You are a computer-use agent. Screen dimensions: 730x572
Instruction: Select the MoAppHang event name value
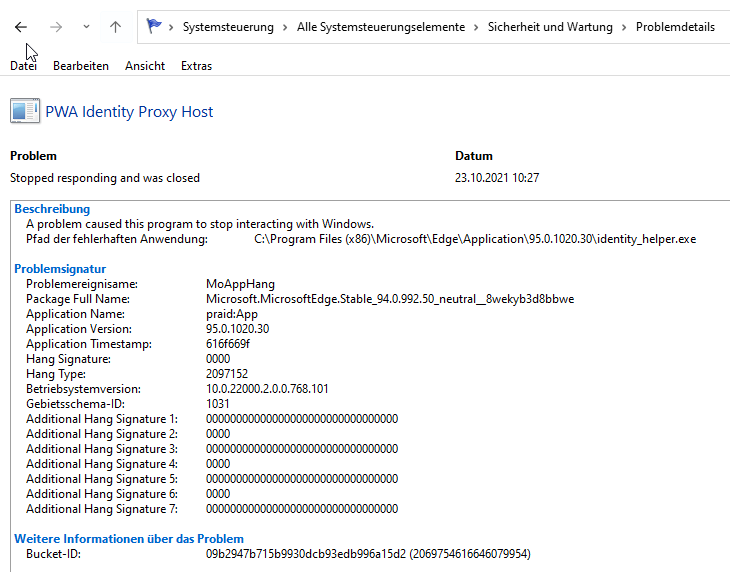240,284
